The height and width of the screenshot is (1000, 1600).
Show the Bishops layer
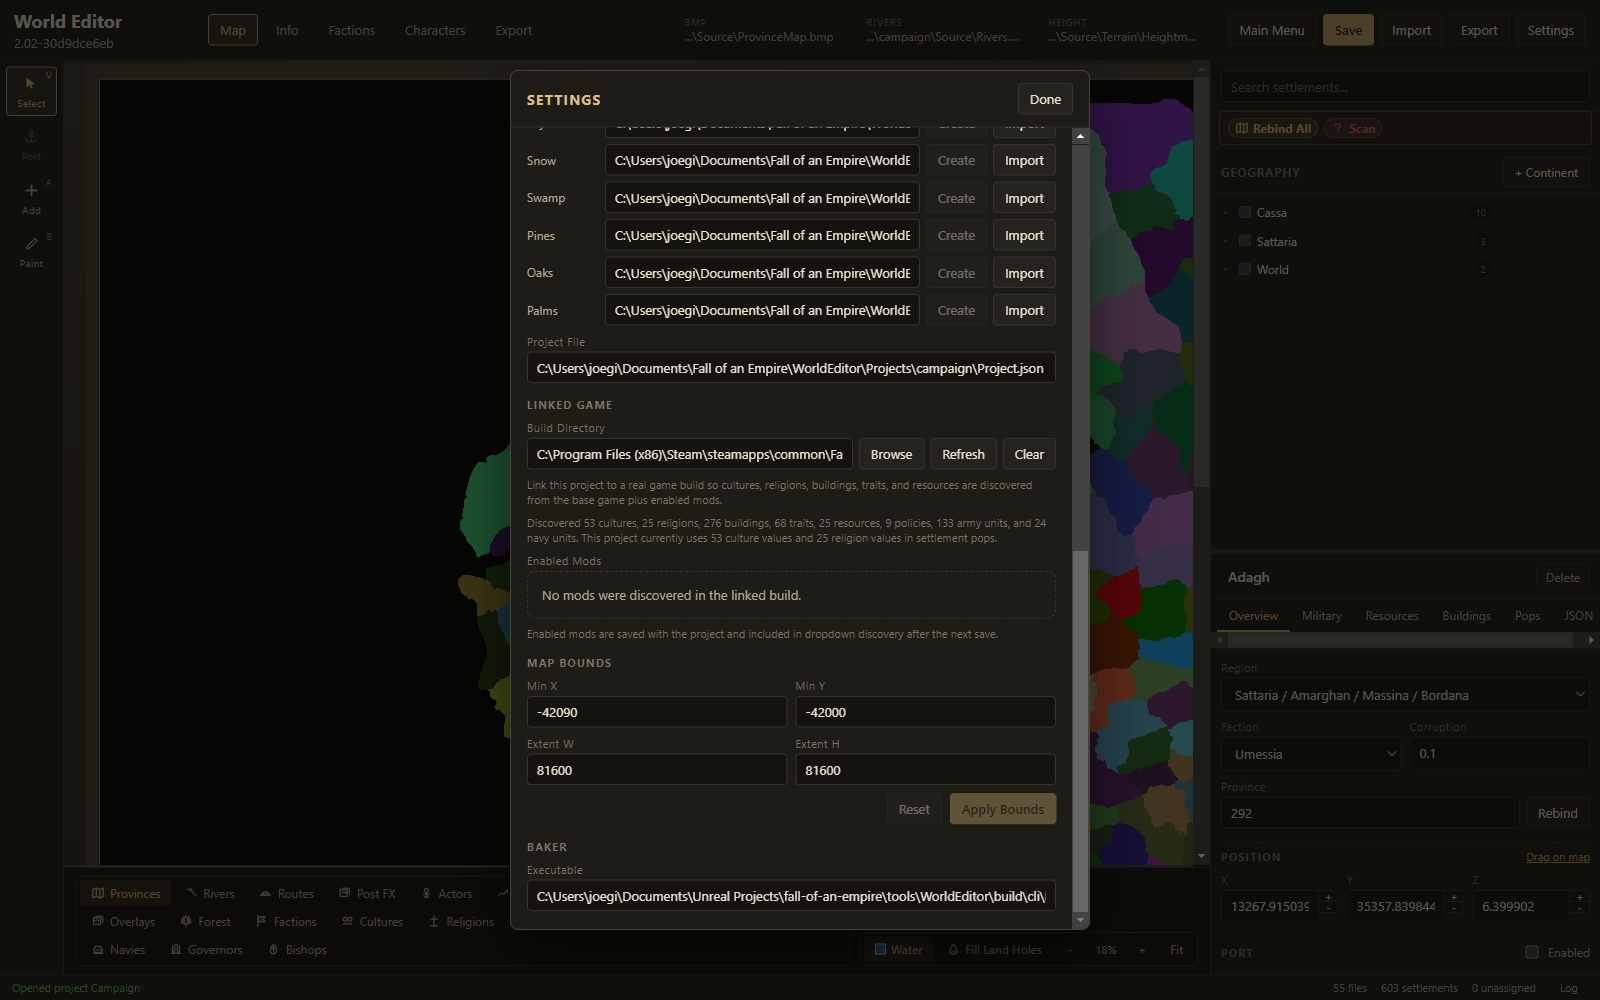pos(297,950)
